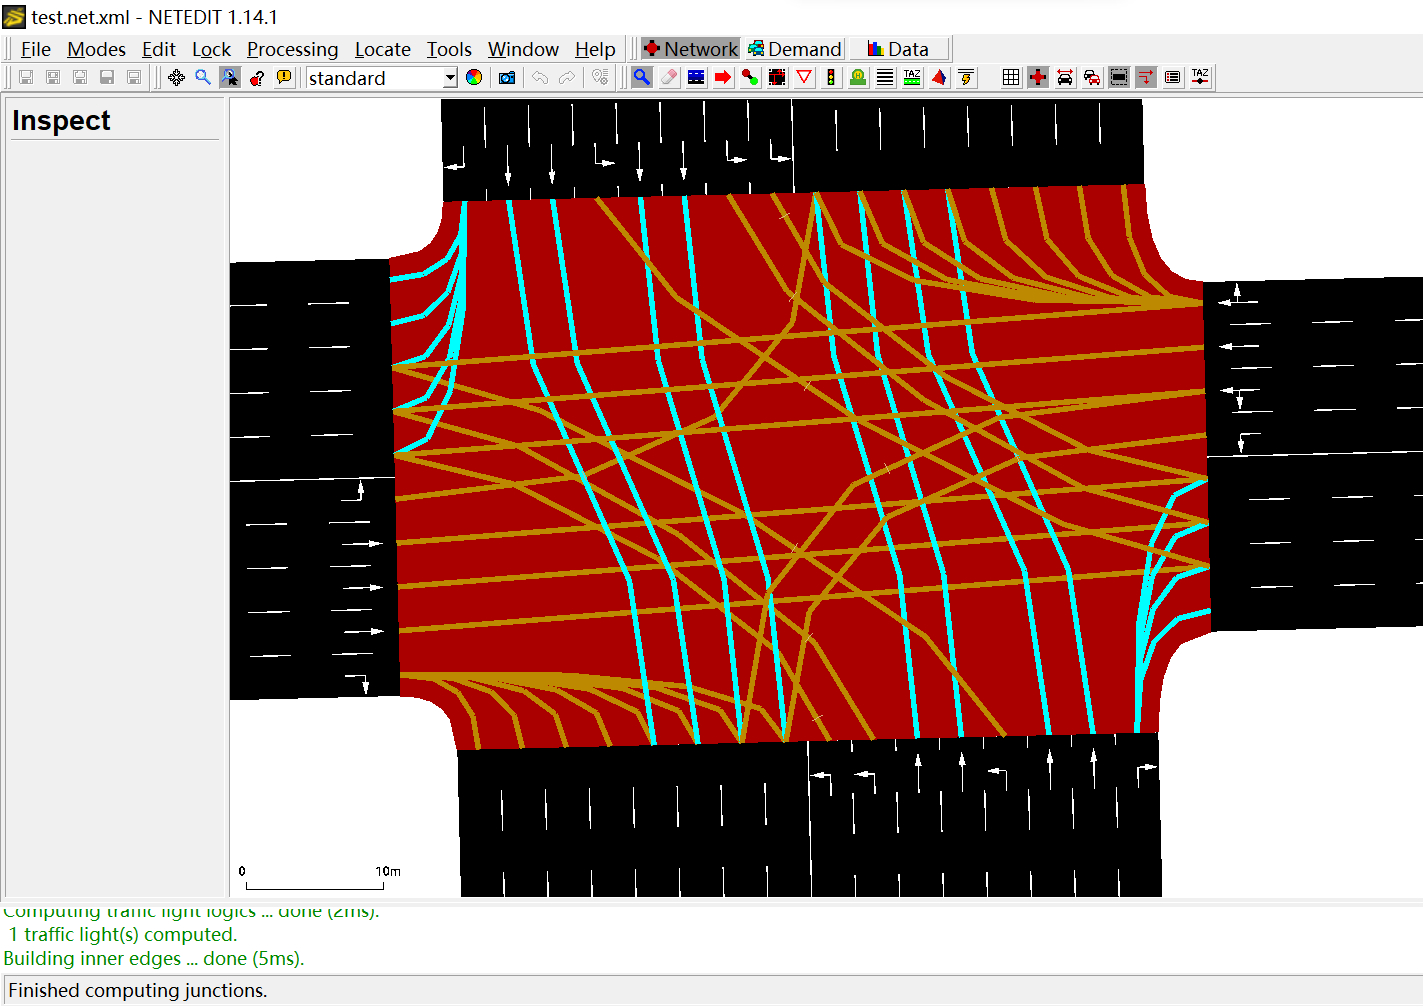Select TAZ mode icon with green line

[912, 77]
